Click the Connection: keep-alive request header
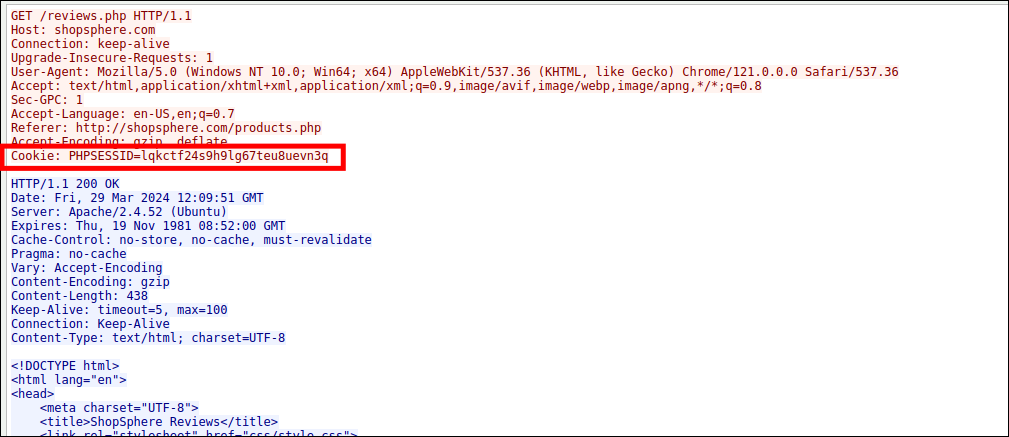Viewport: 1009px width, 437px height. pyautogui.click(x=90, y=44)
